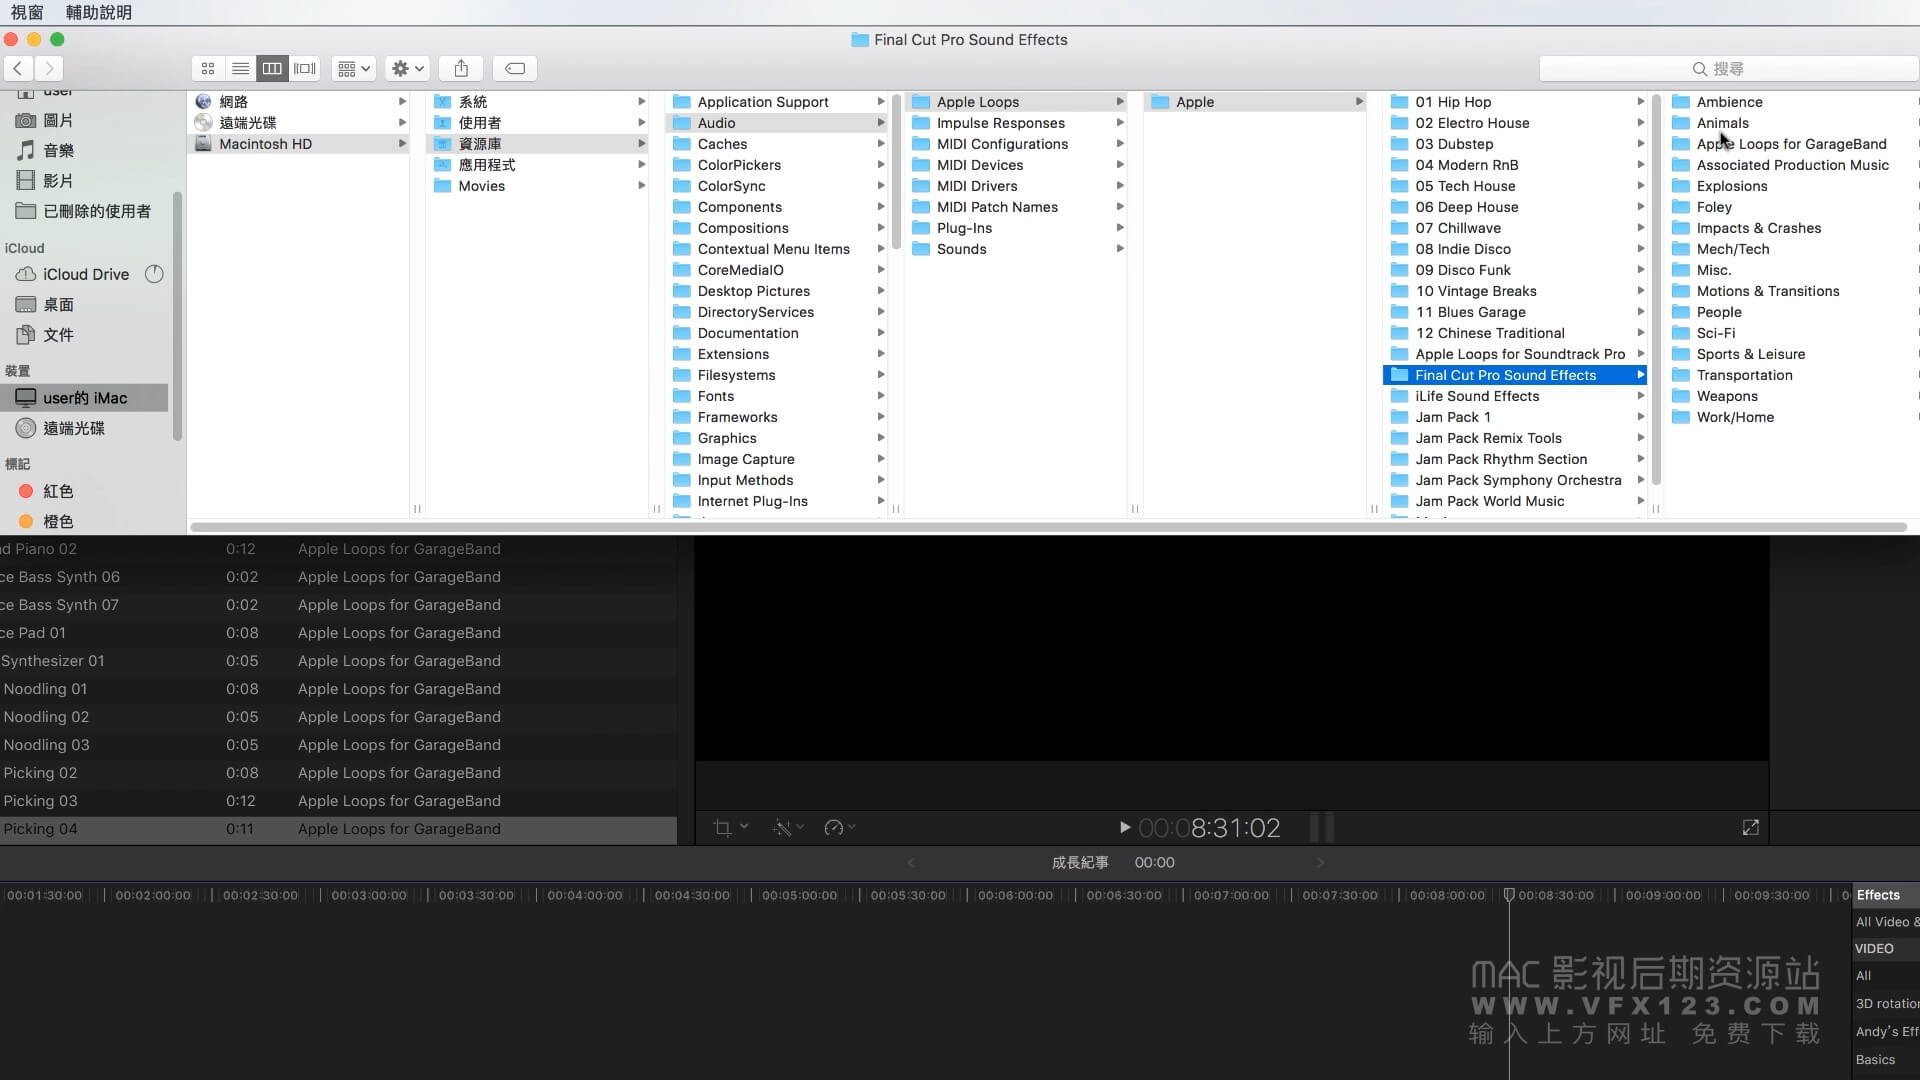Play the viewer with the play button
Image resolution: width=1920 pixels, height=1080 pixels.
1124,827
